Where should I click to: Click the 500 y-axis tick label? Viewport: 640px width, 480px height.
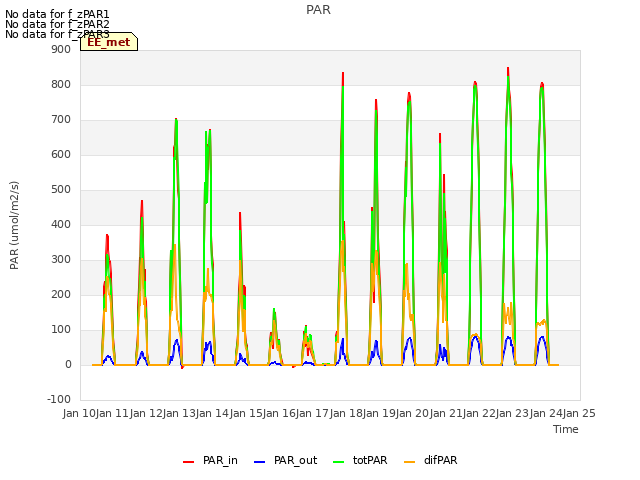pyautogui.click(x=61, y=190)
